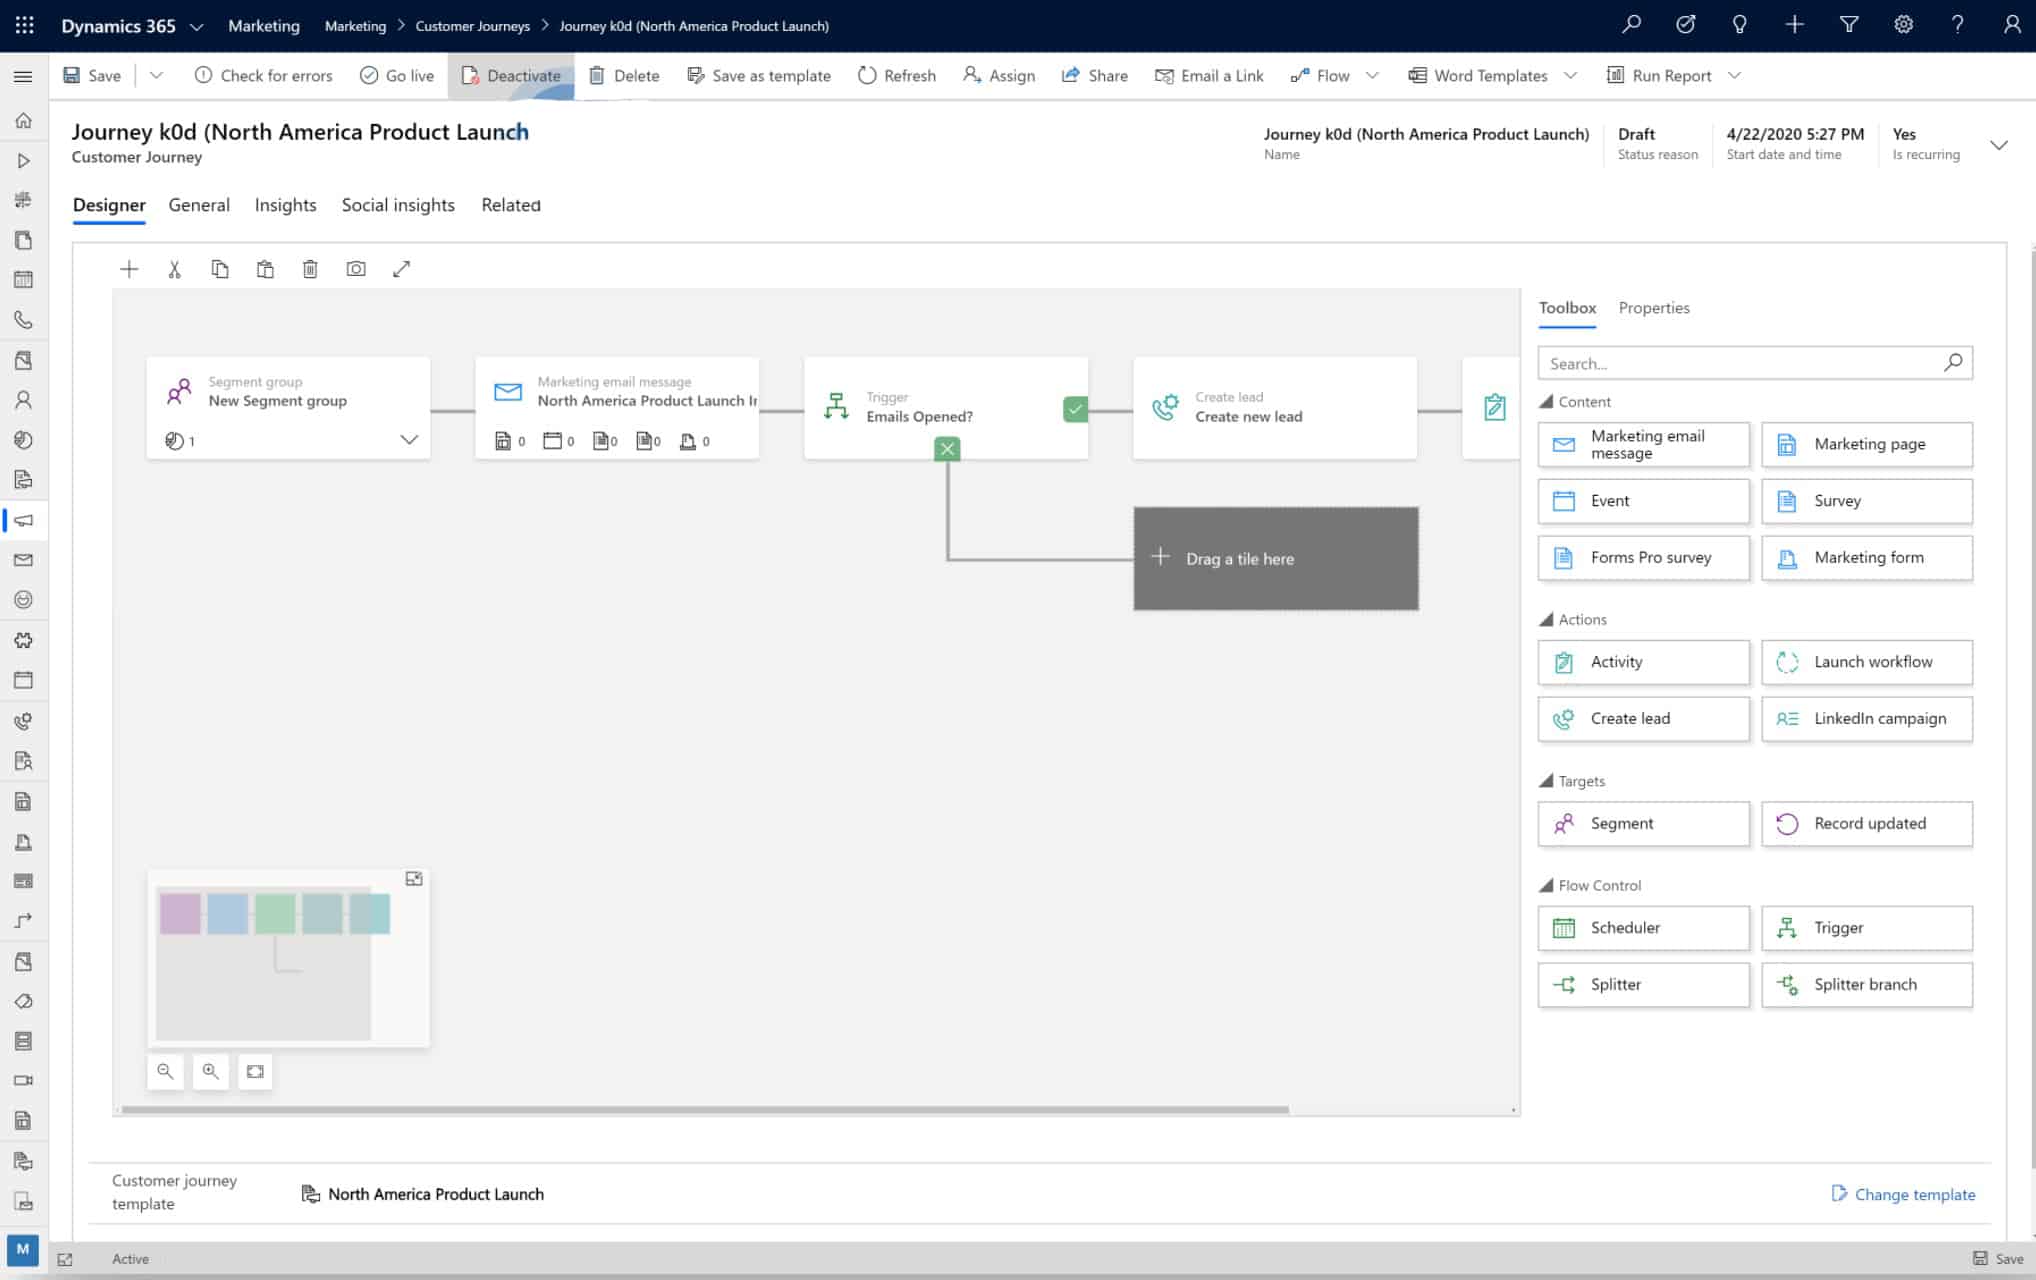Click the trash icon in designer toolbar

[x=310, y=269]
